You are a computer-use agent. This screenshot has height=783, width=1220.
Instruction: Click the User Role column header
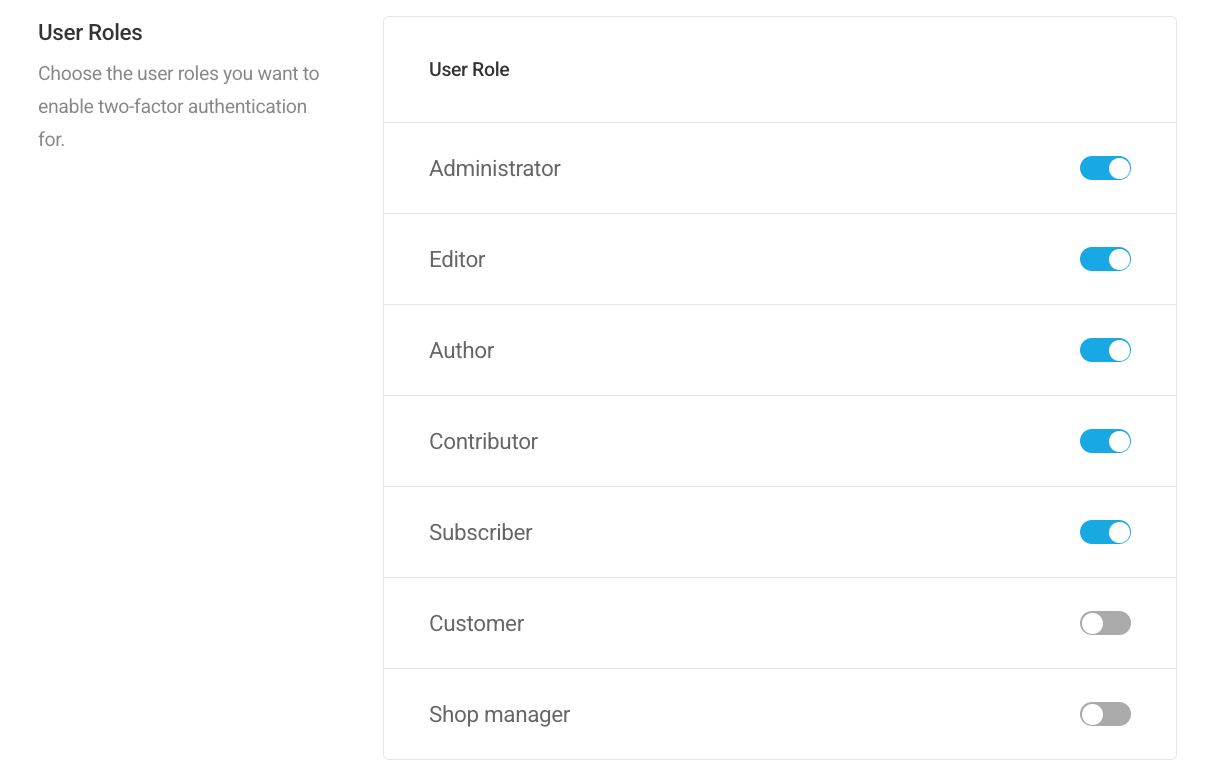469,69
